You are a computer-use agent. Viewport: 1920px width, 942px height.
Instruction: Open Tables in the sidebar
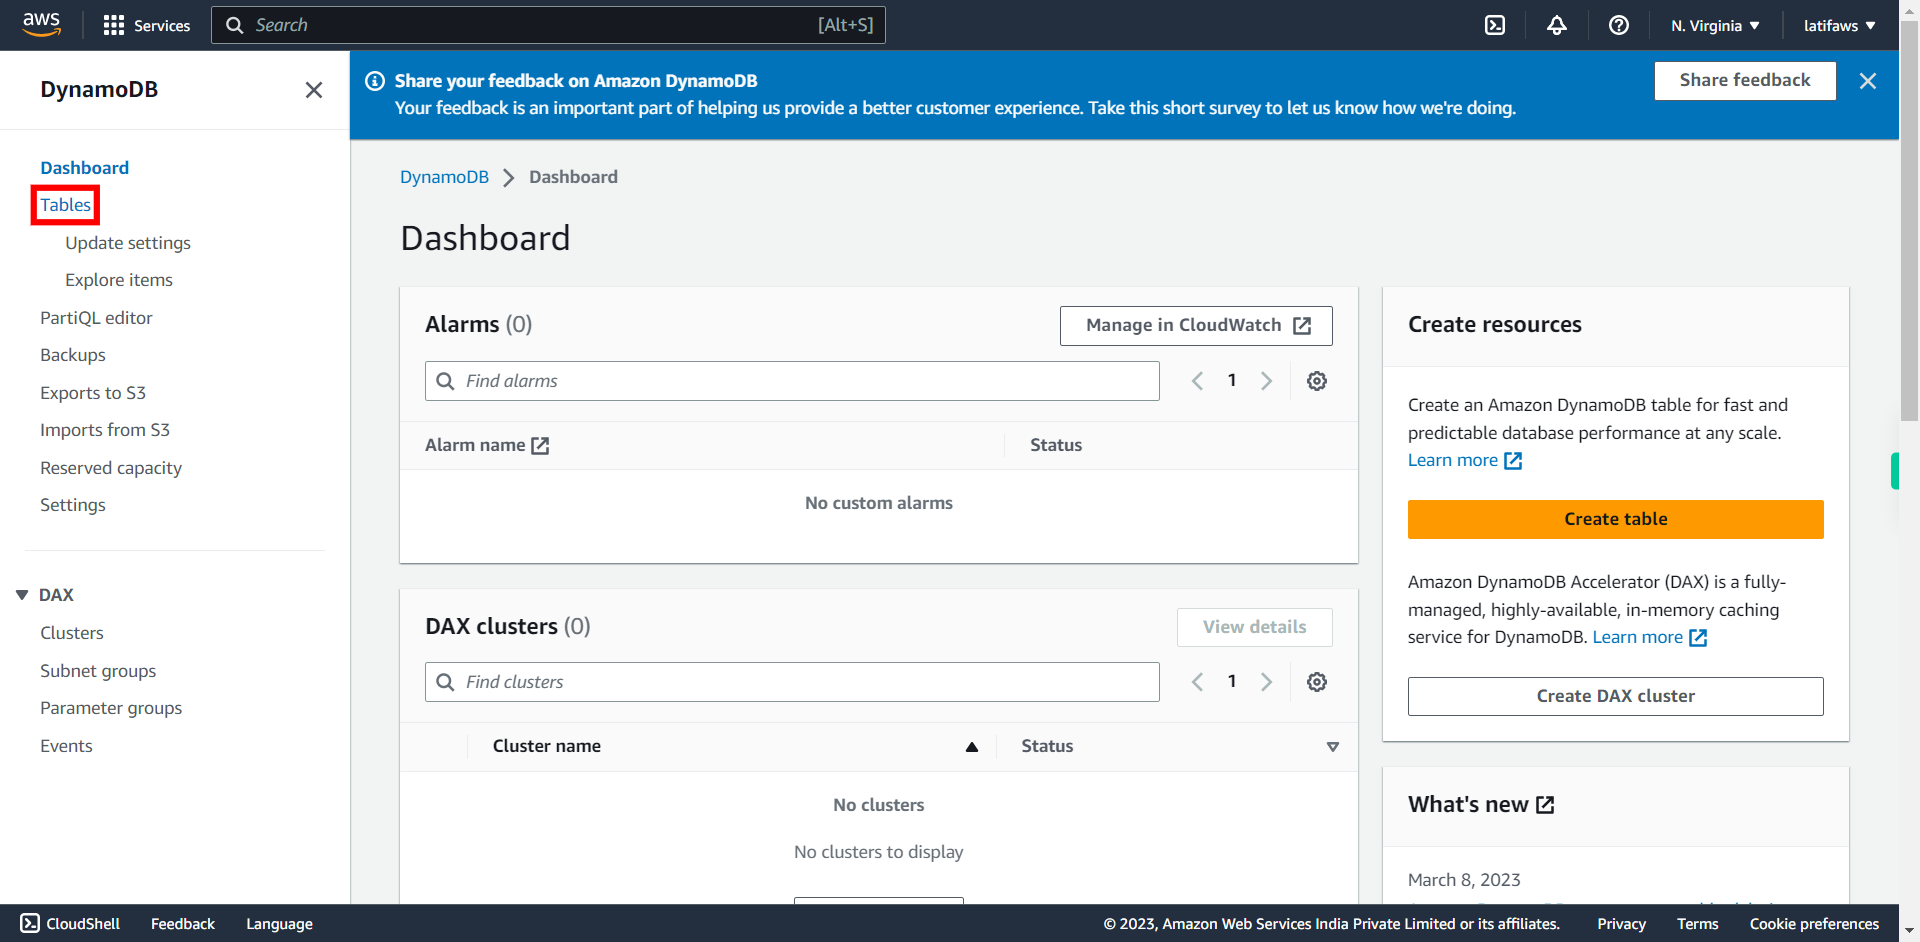pyautogui.click(x=65, y=205)
